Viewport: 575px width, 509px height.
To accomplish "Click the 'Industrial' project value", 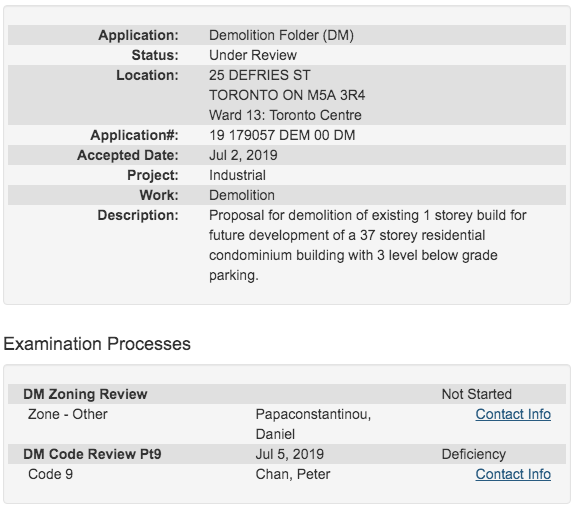I will tap(237, 175).
